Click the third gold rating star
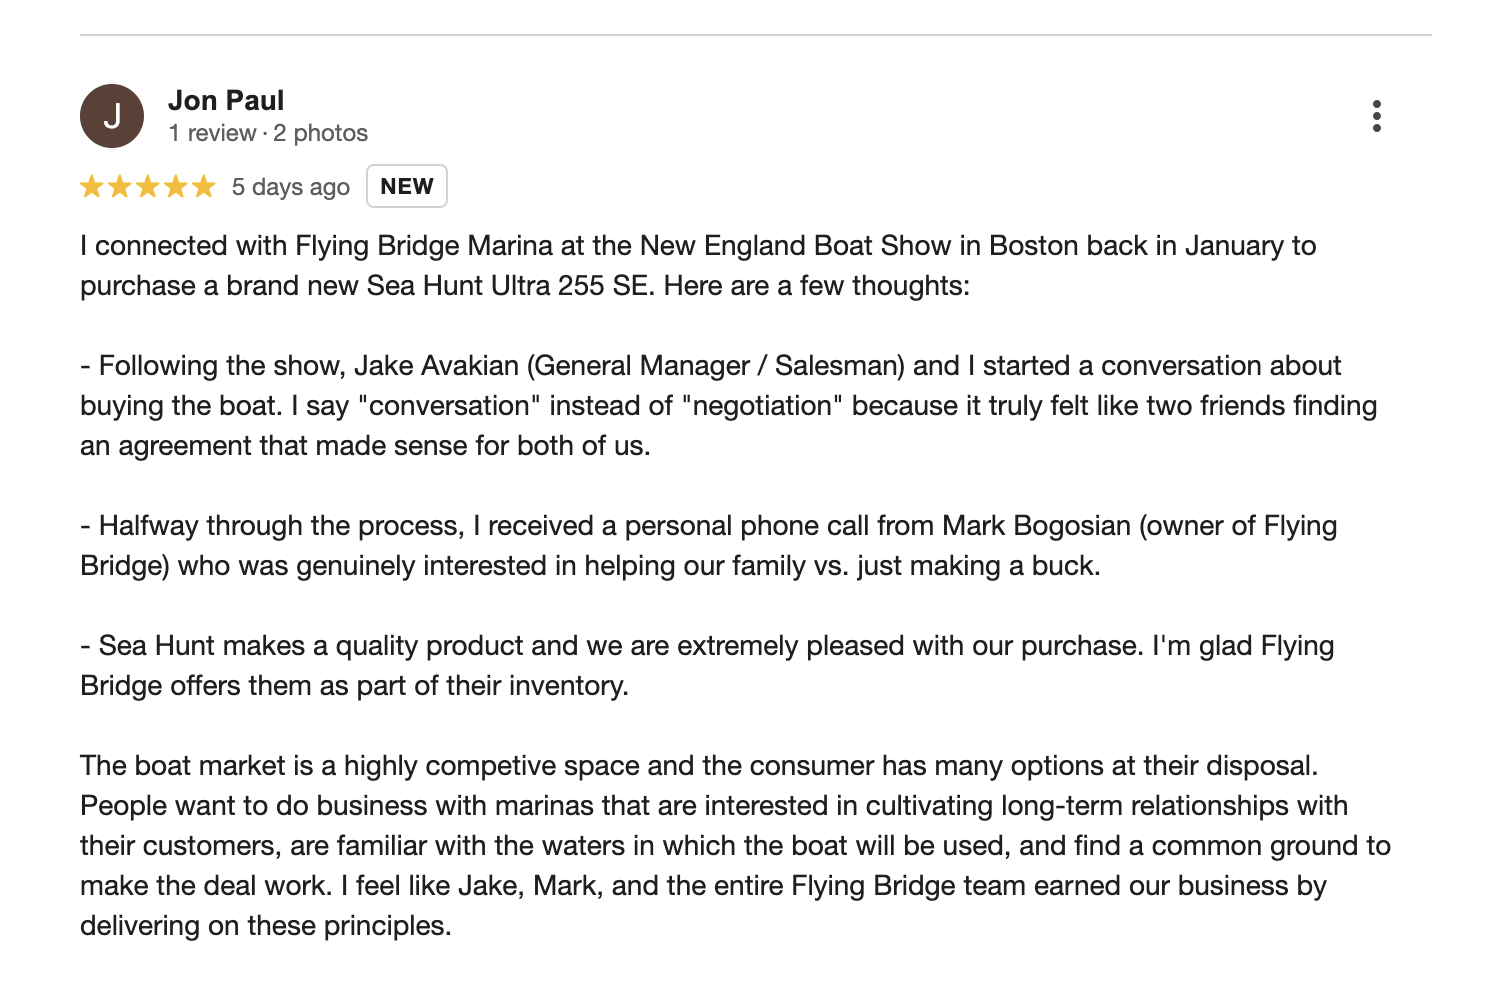 (148, 187)
